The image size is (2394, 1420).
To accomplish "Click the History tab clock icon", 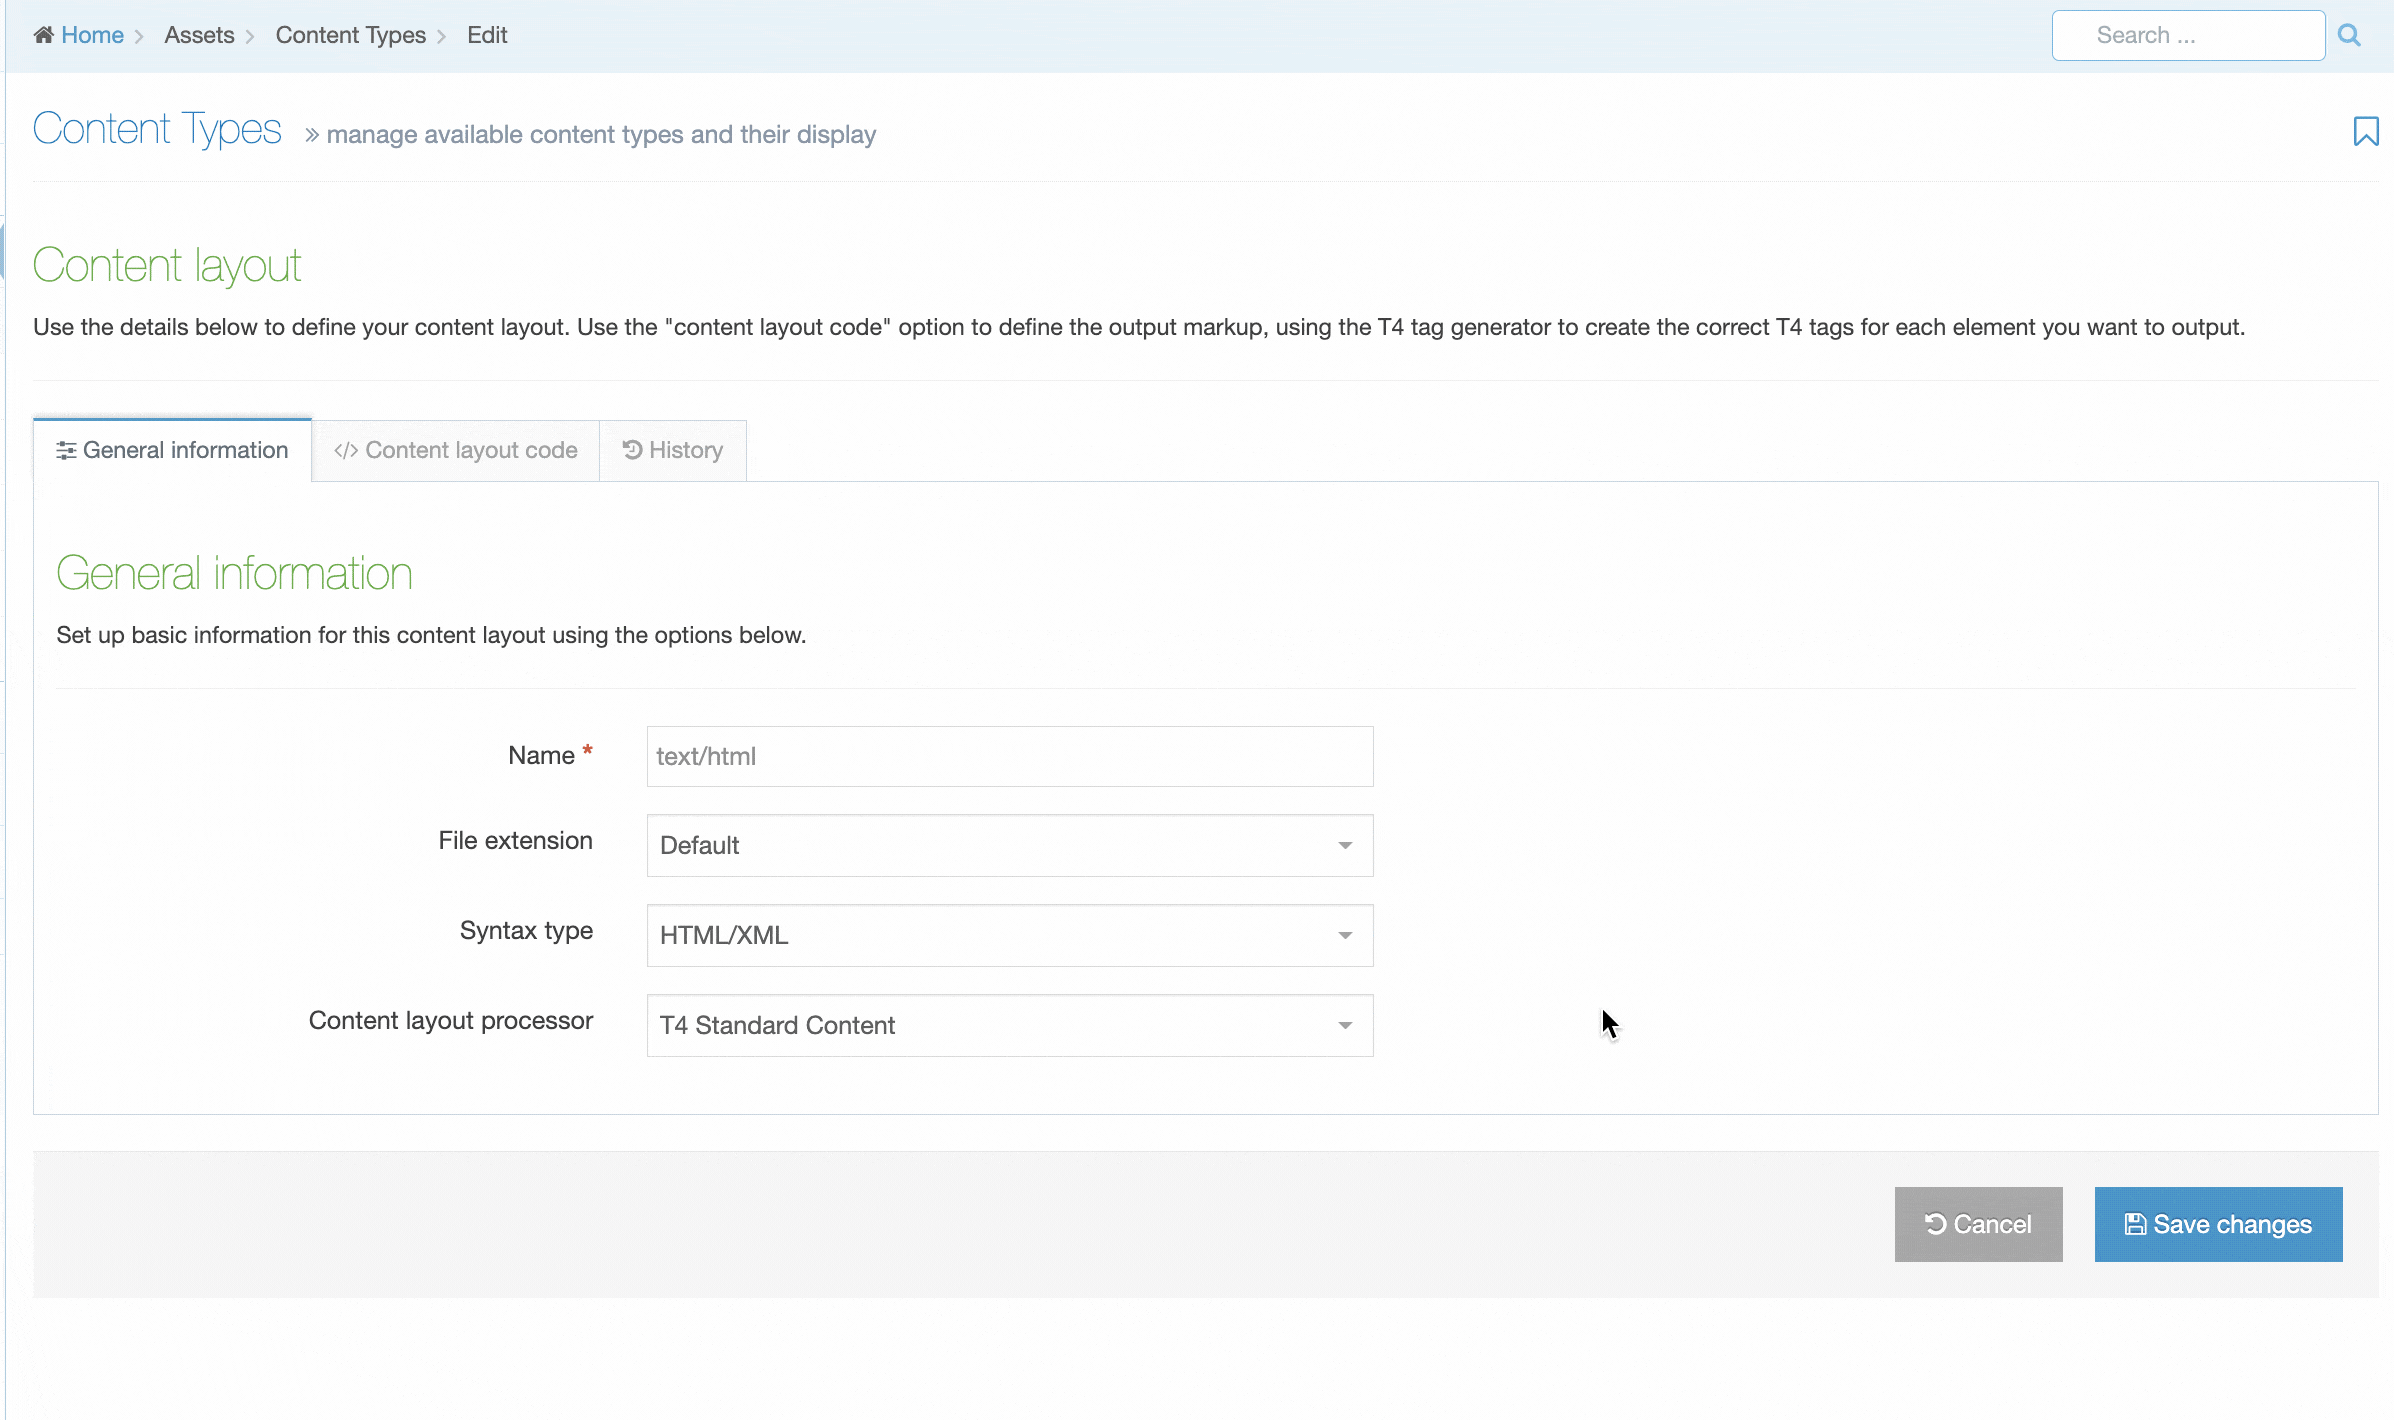I will pos(632,450).
